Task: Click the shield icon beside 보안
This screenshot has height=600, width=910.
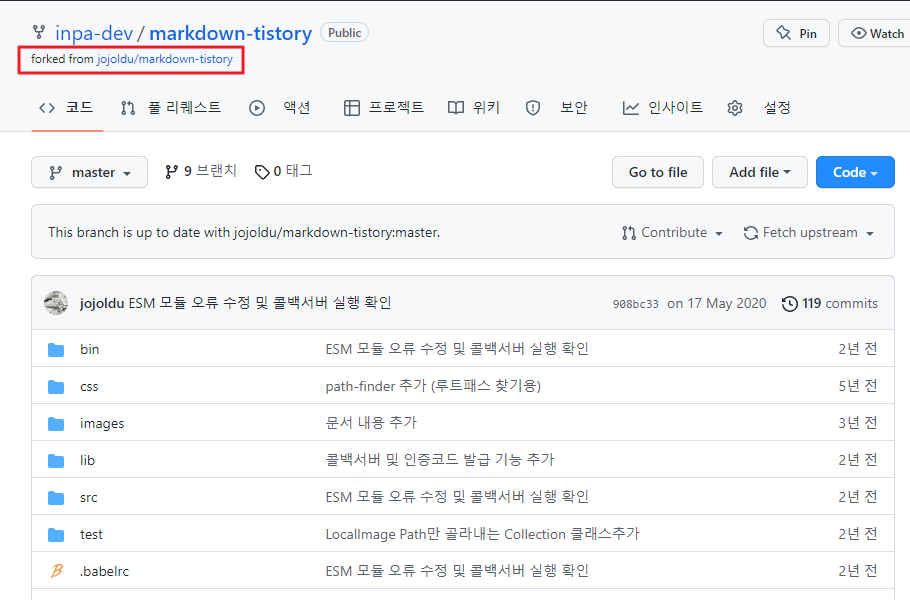Action: coord(533,108)
